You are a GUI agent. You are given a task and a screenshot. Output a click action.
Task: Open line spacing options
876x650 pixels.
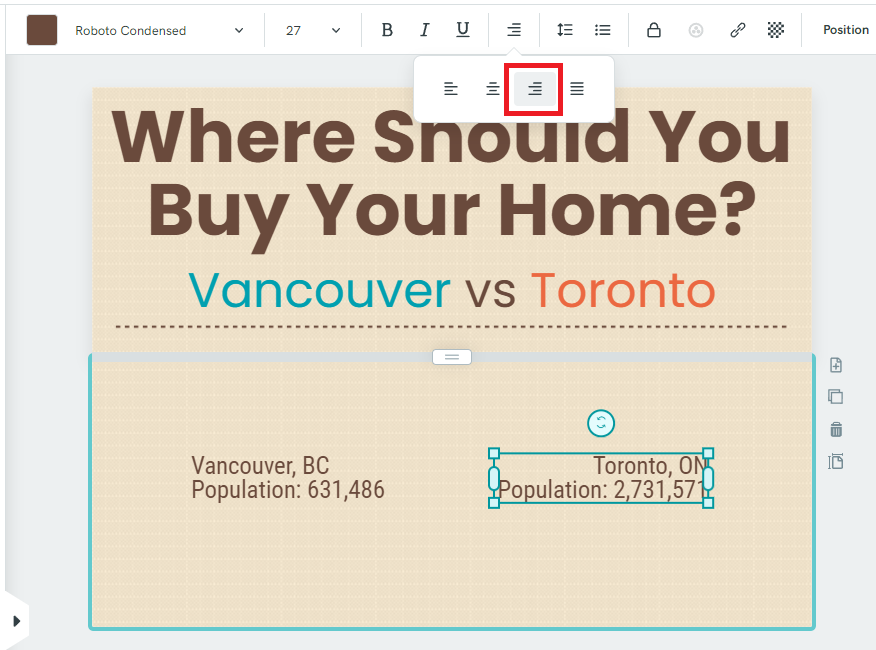point(565,29)
